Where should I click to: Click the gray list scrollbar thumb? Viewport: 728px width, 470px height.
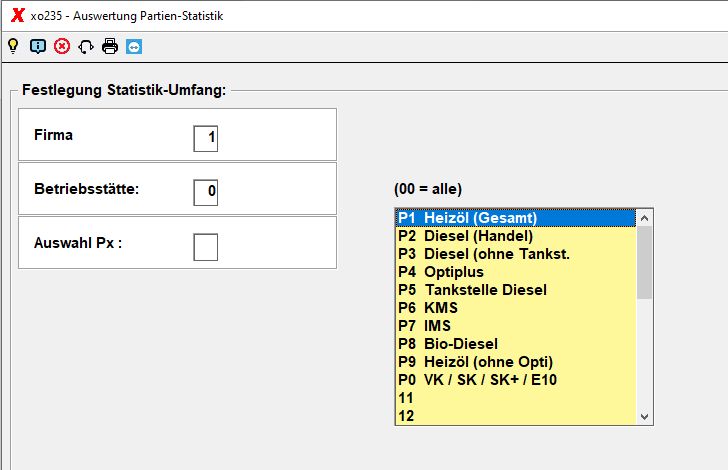point(644,262)
